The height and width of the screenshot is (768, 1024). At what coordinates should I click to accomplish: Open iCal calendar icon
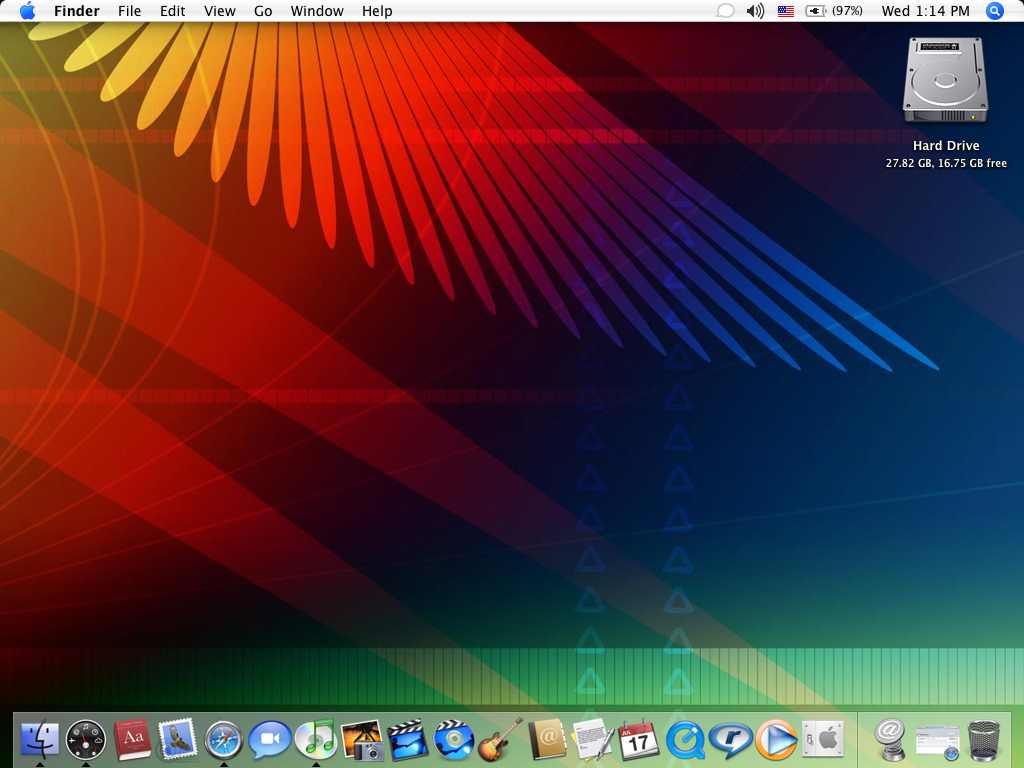638,739
